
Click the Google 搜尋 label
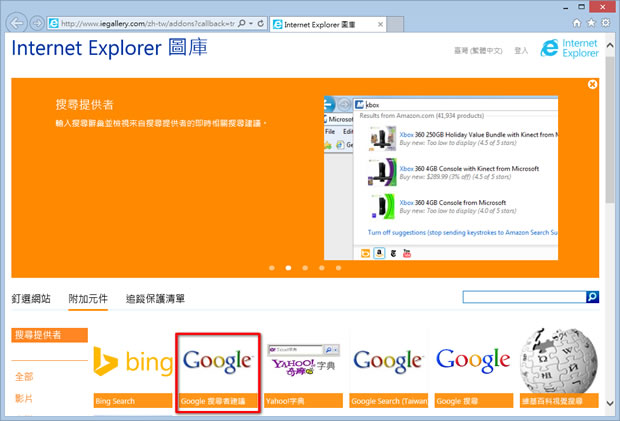click(x=474, y=401)
